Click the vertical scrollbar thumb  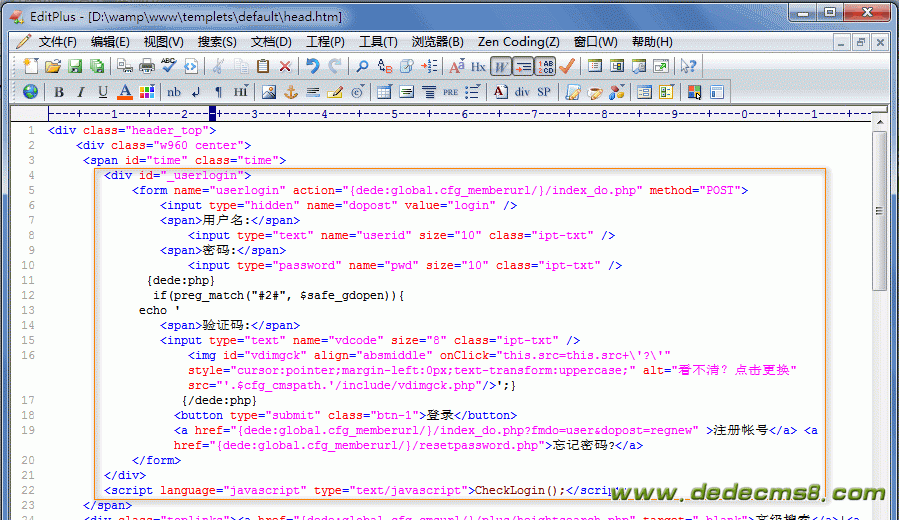coord(879,211)
